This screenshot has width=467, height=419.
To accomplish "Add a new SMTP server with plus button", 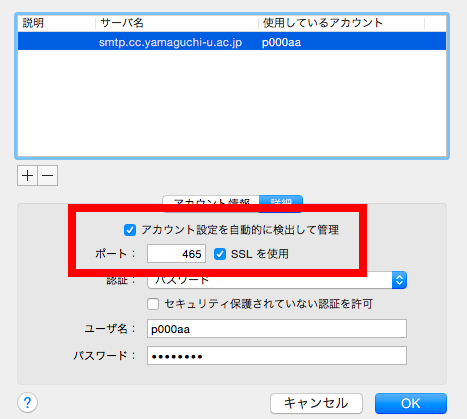I will point(27,175).
